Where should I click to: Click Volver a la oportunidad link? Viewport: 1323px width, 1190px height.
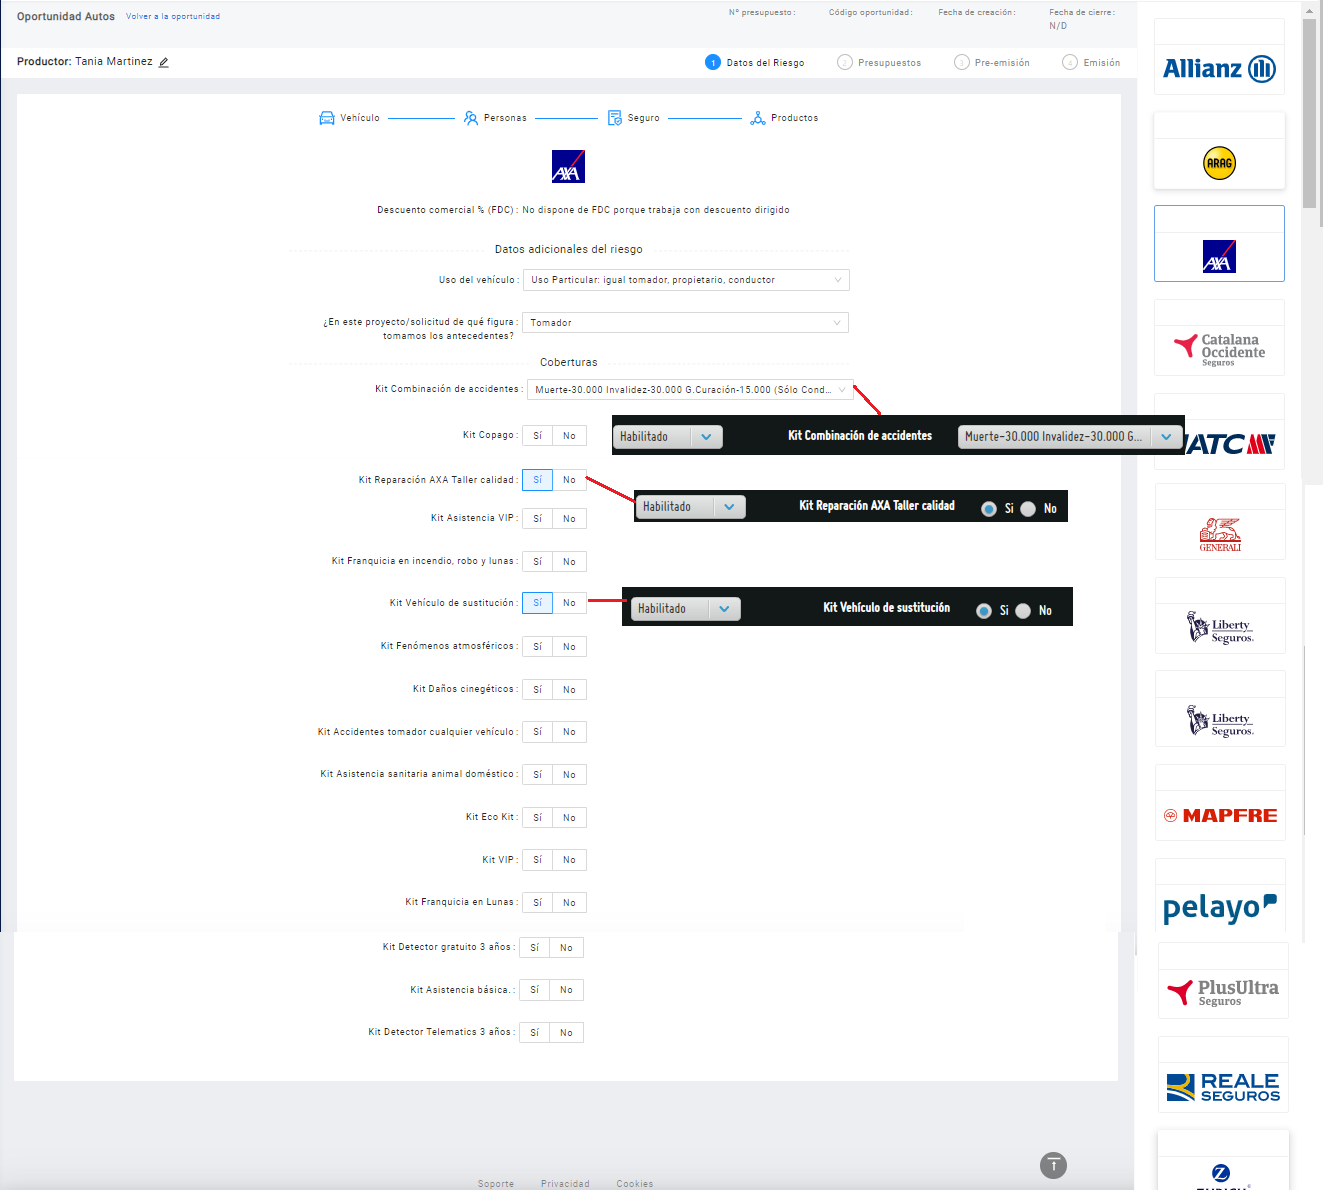pos(173,17)
